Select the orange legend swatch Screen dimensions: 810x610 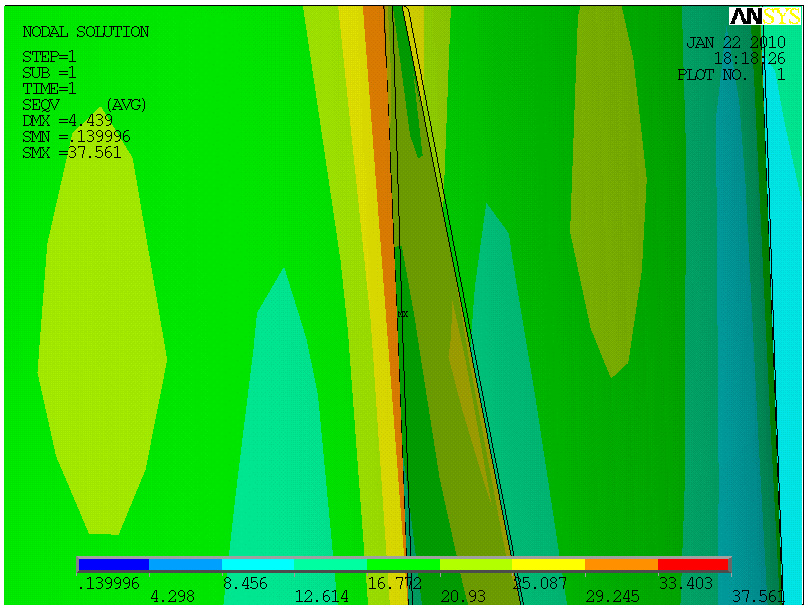coord(621,565)
